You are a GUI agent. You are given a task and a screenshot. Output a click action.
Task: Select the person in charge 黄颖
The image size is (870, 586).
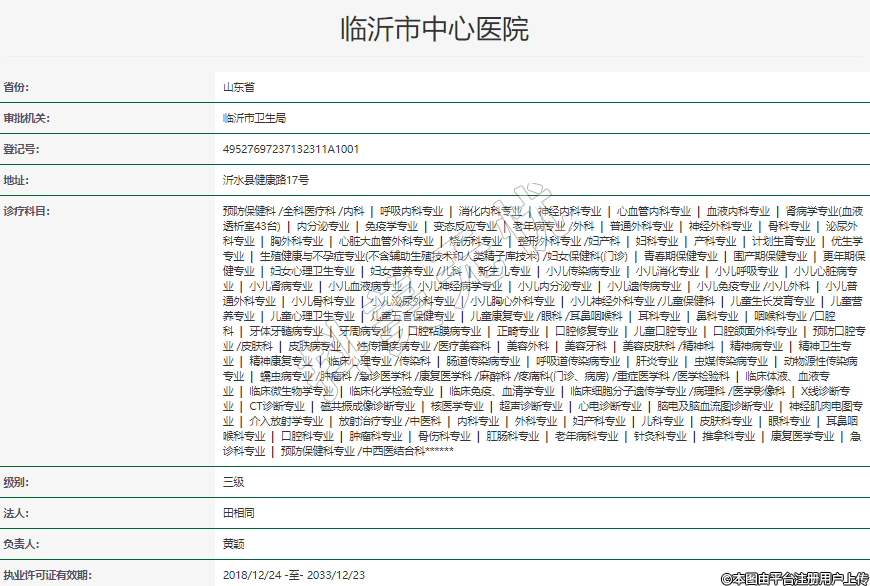233,544
